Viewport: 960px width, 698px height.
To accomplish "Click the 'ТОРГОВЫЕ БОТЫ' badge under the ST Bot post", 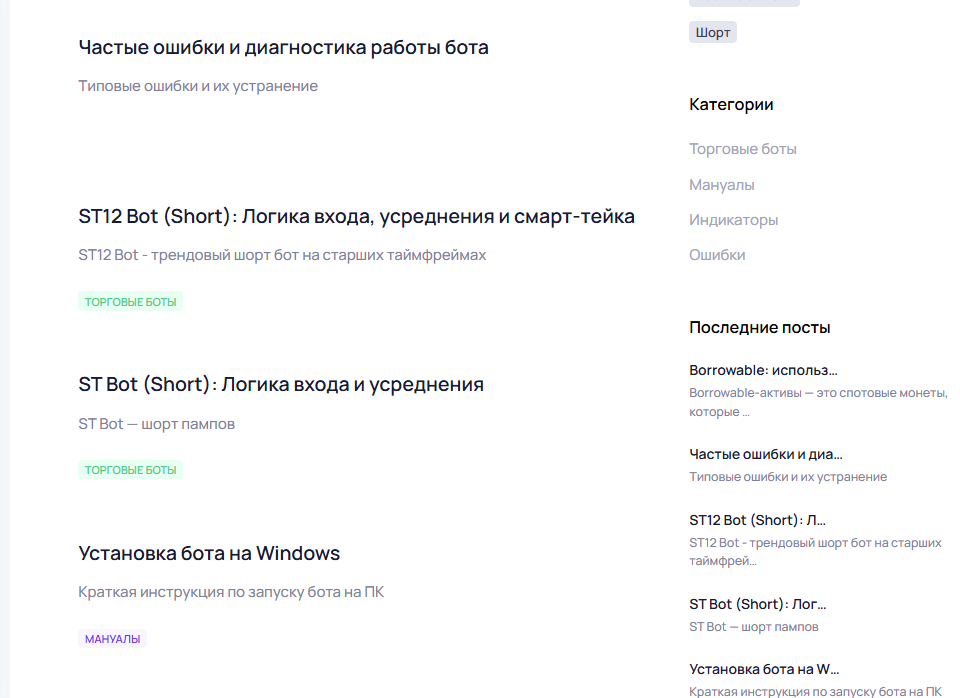I will (x=130, y=470).
